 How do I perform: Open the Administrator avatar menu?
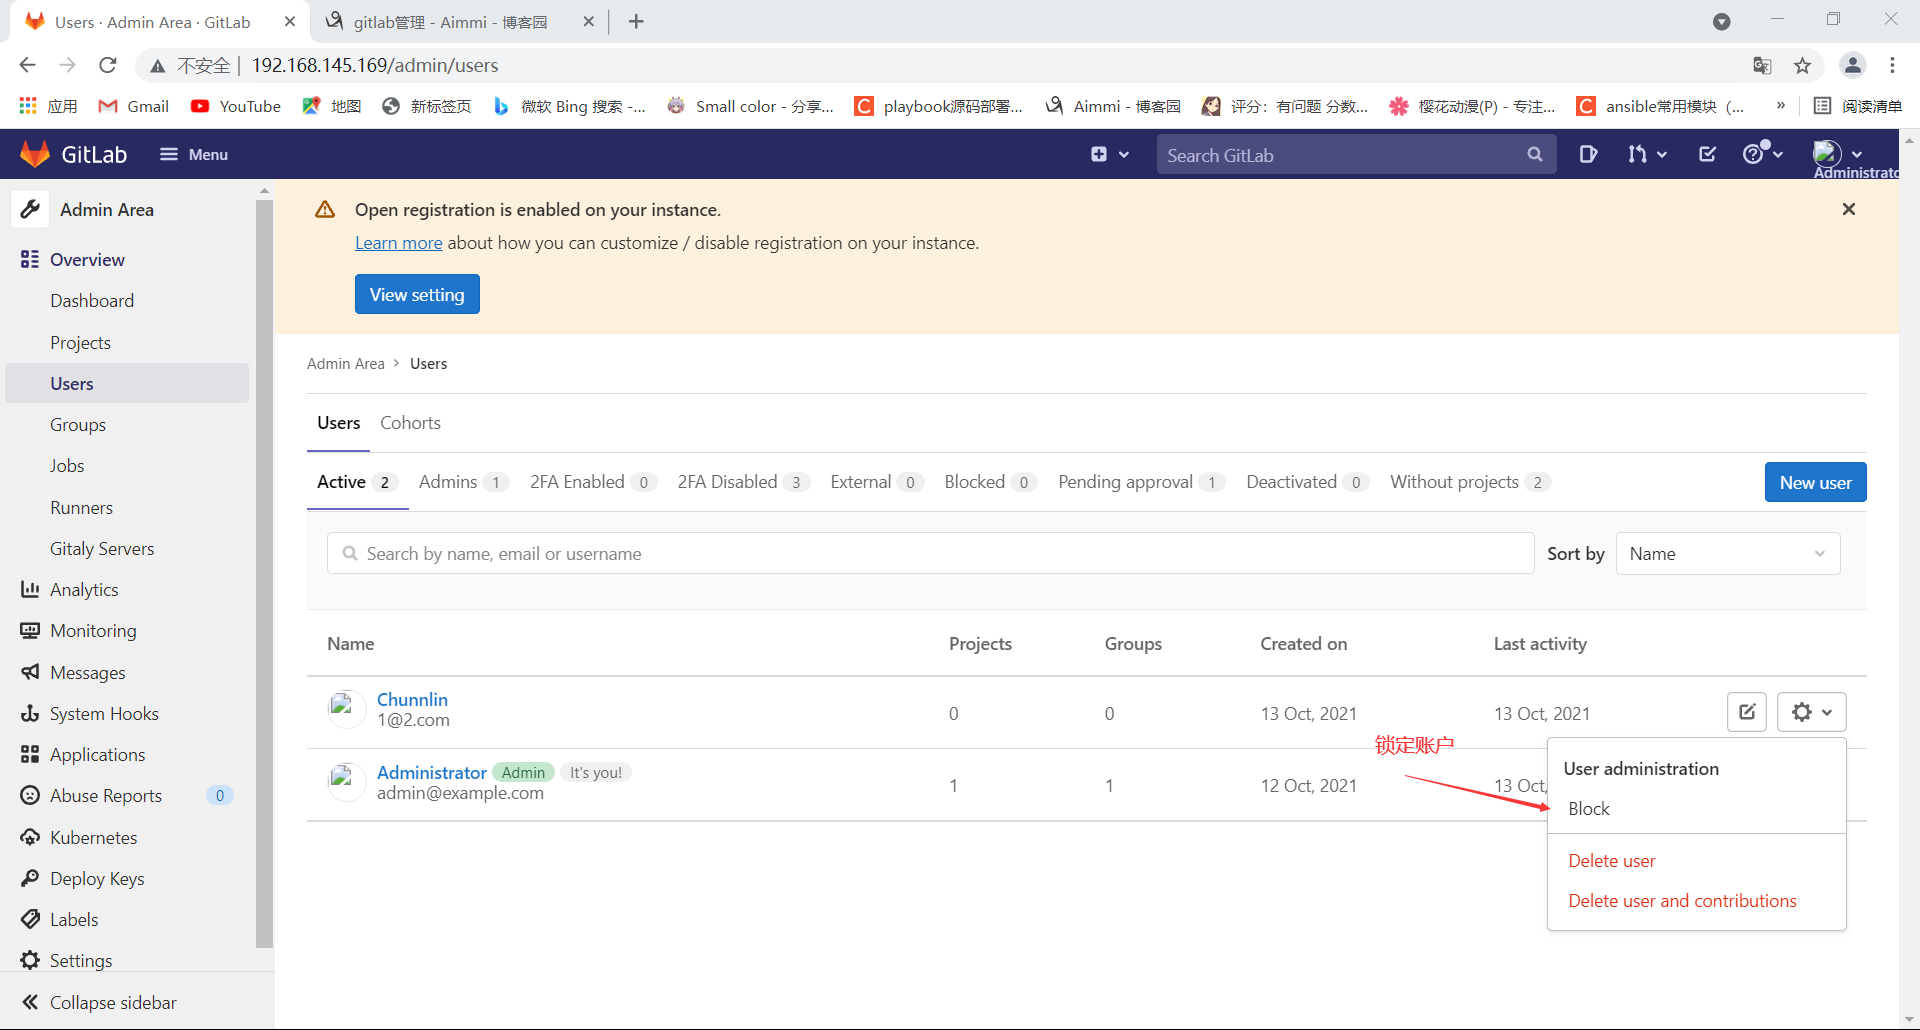tap(1837, 153)
